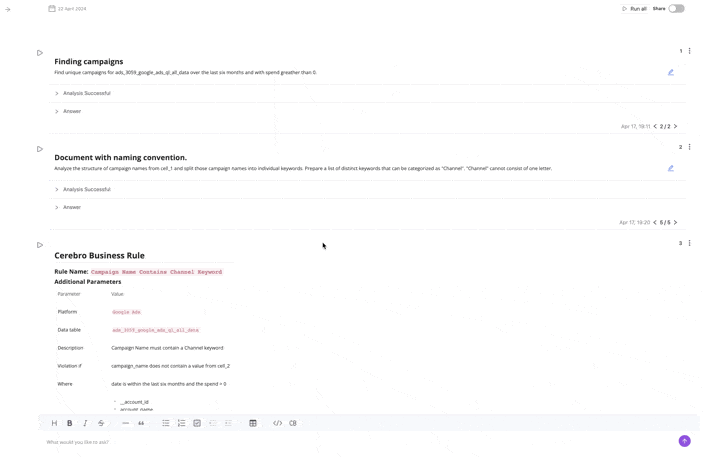Edit the Finding campaigns prompt with pencil icon

670,72
